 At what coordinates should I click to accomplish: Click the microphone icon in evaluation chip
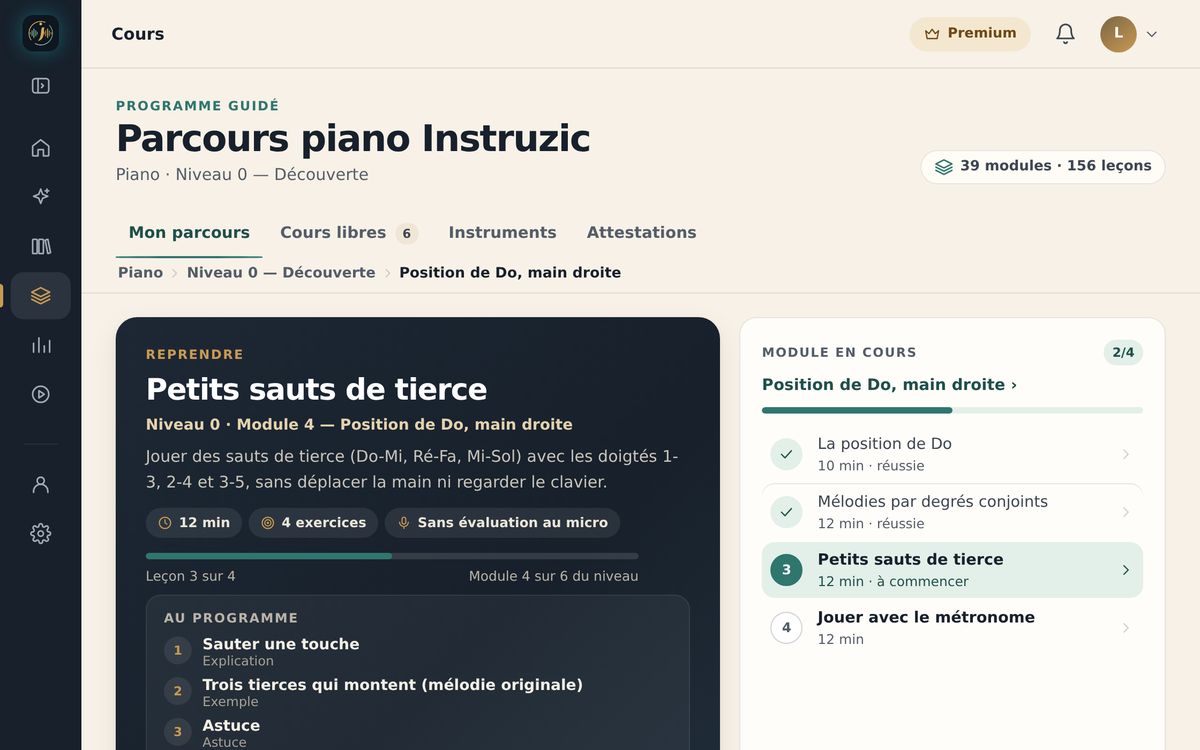[404, 523]
